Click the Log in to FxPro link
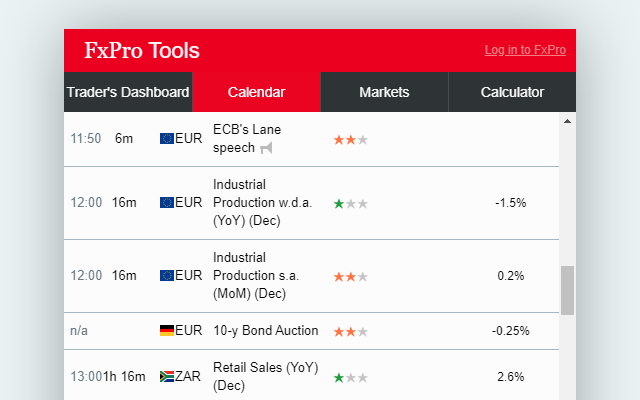 coord(525,50)
